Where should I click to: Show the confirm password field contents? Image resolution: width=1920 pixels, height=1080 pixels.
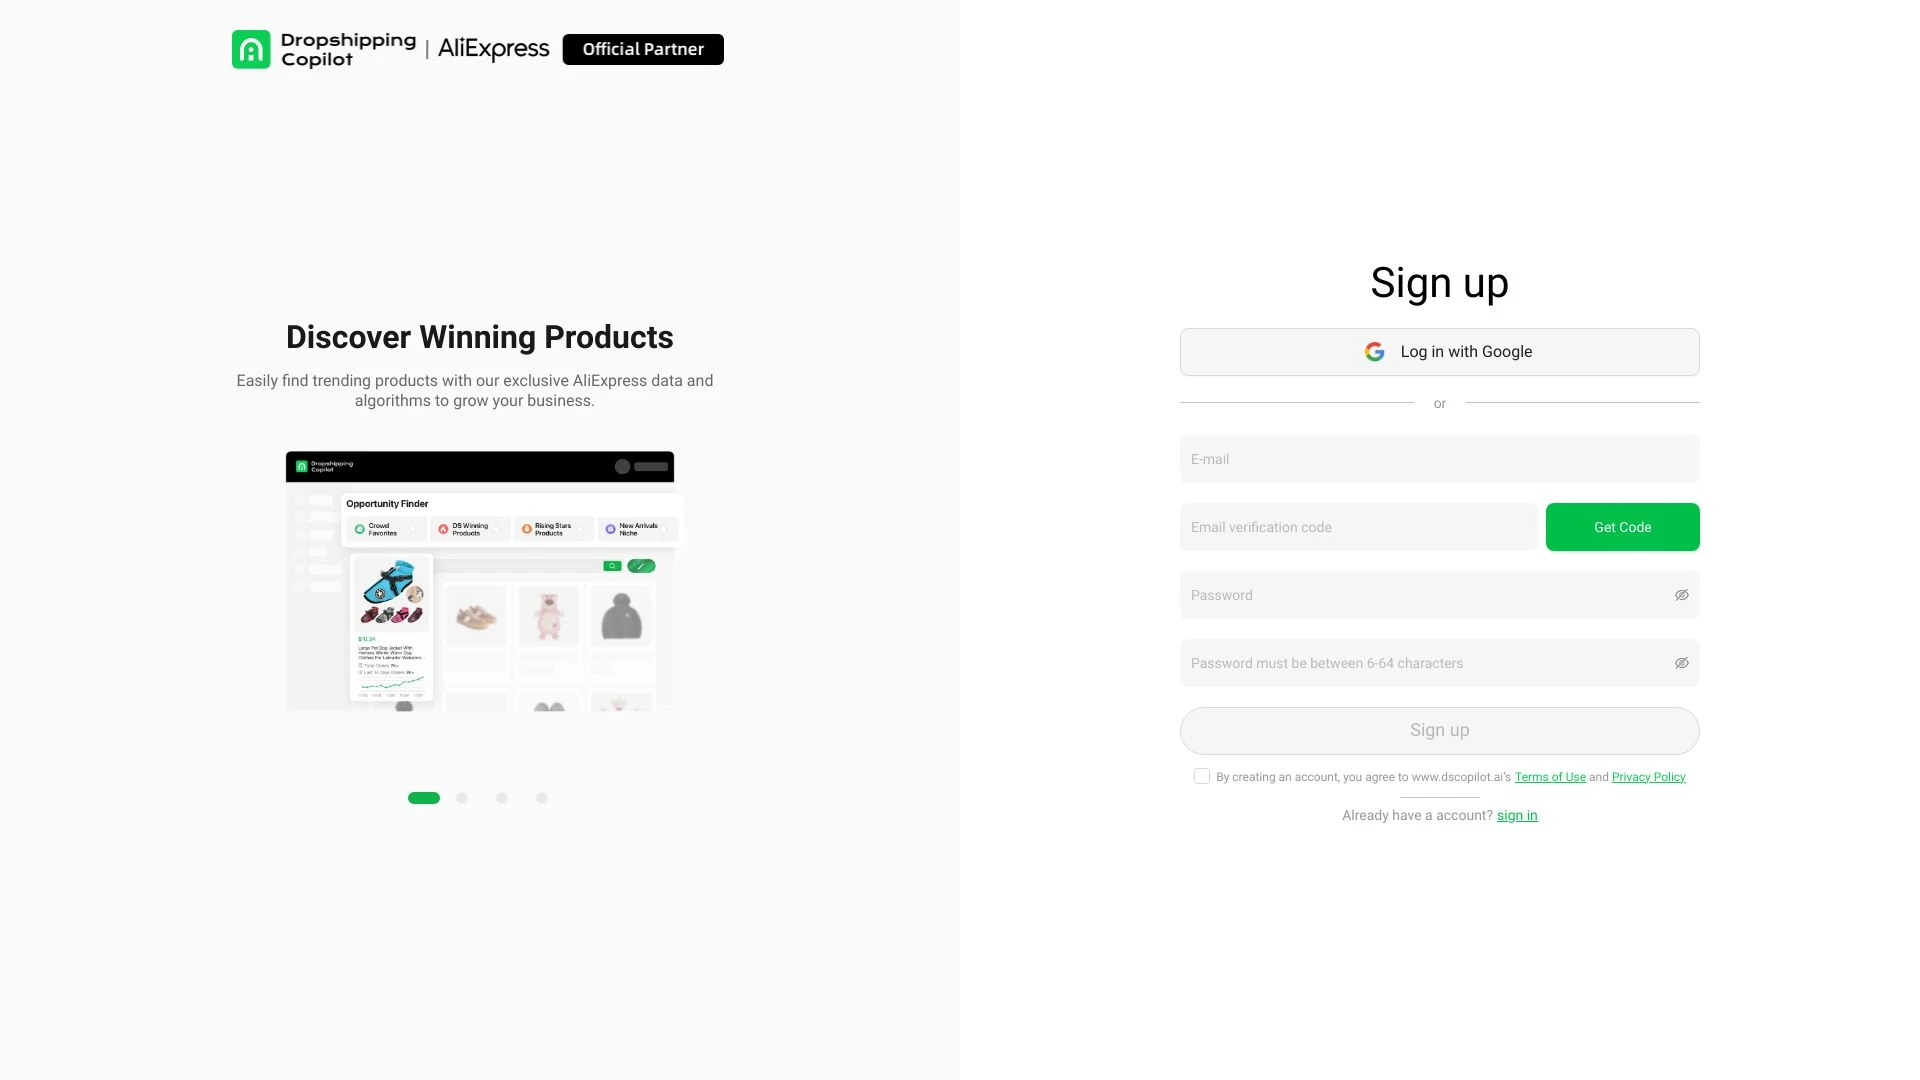click(1681, 662)
